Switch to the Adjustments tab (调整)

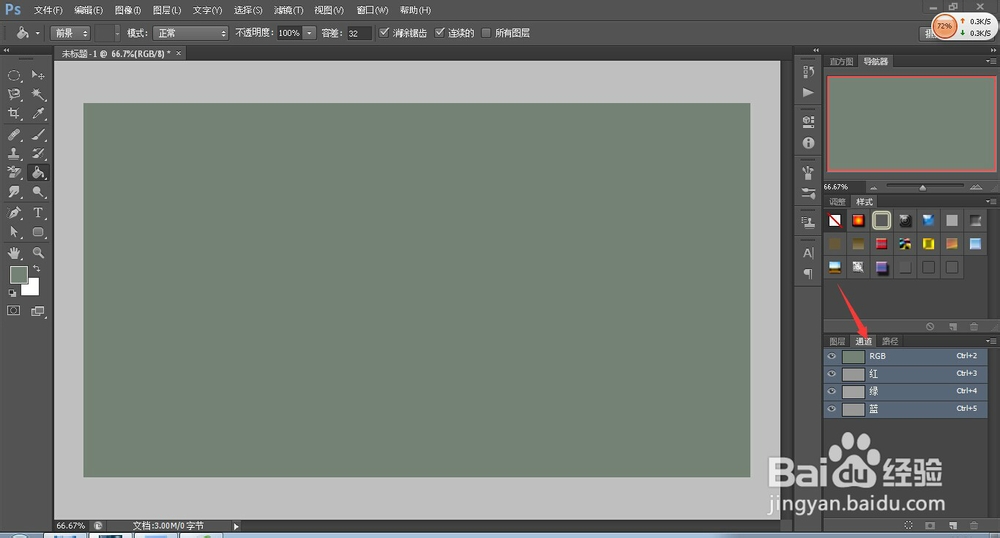point(837,202)
